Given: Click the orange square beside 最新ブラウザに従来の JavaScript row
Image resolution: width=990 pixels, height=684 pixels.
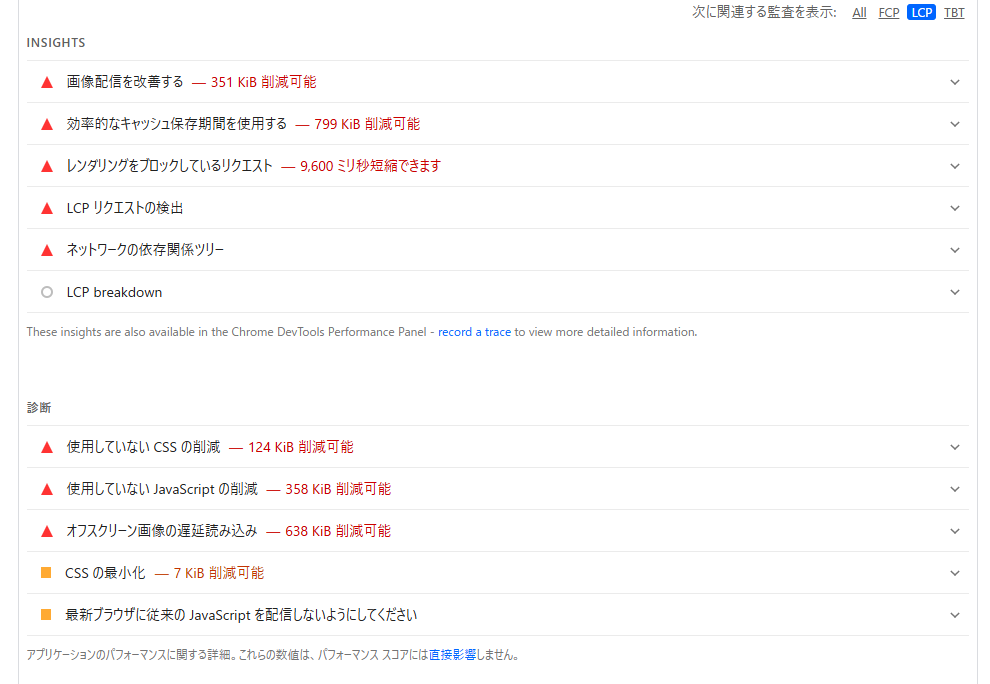Looking at the screenshot, I should click(47, 615).
